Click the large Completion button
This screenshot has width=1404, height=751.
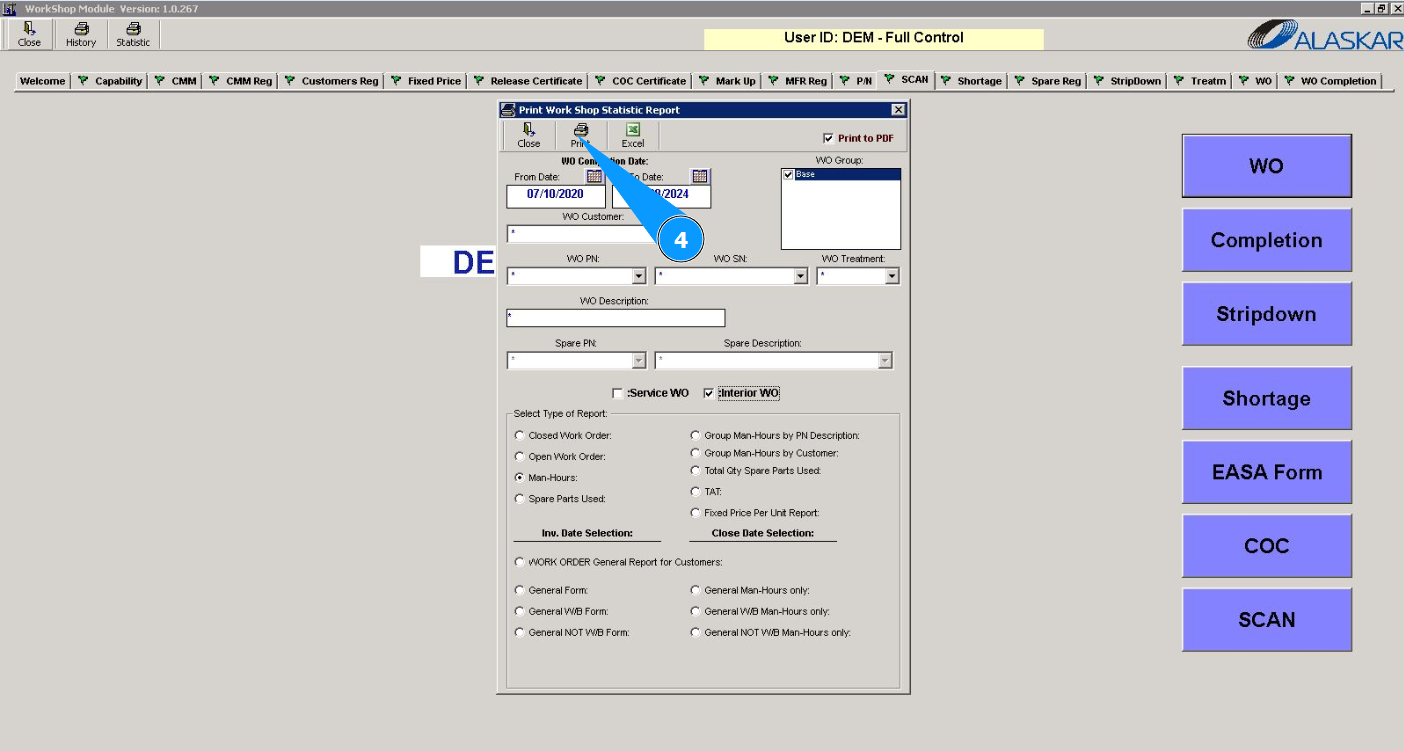pyautogui.click(x=1266, y=240)
